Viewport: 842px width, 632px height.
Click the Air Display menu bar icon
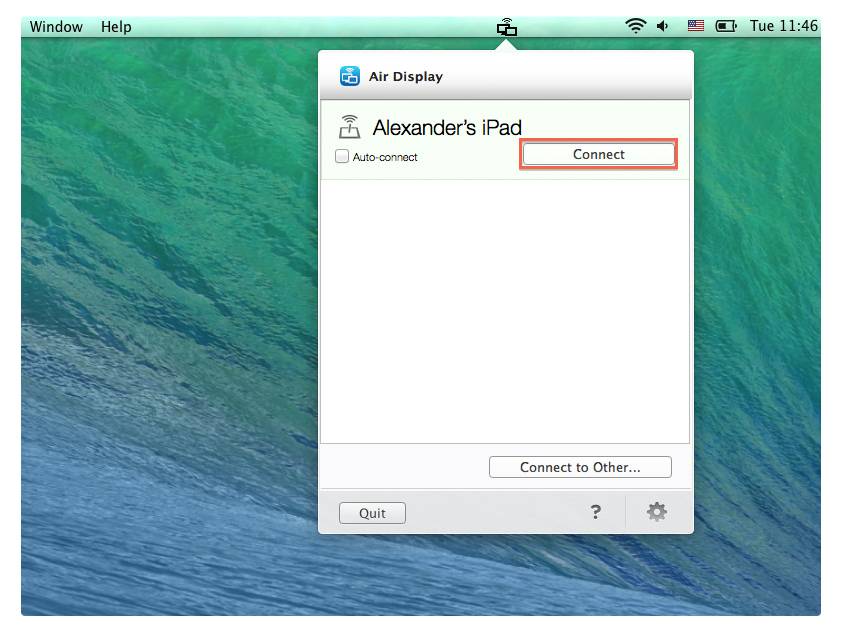click(x=507, y=27)
